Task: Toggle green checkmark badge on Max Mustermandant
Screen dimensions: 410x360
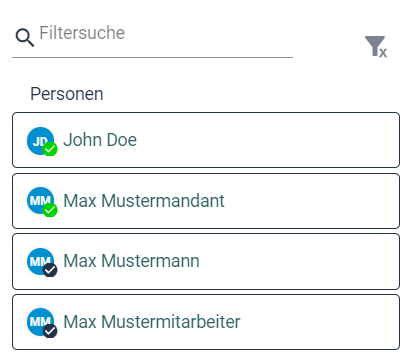Action: tap(50, 210)
